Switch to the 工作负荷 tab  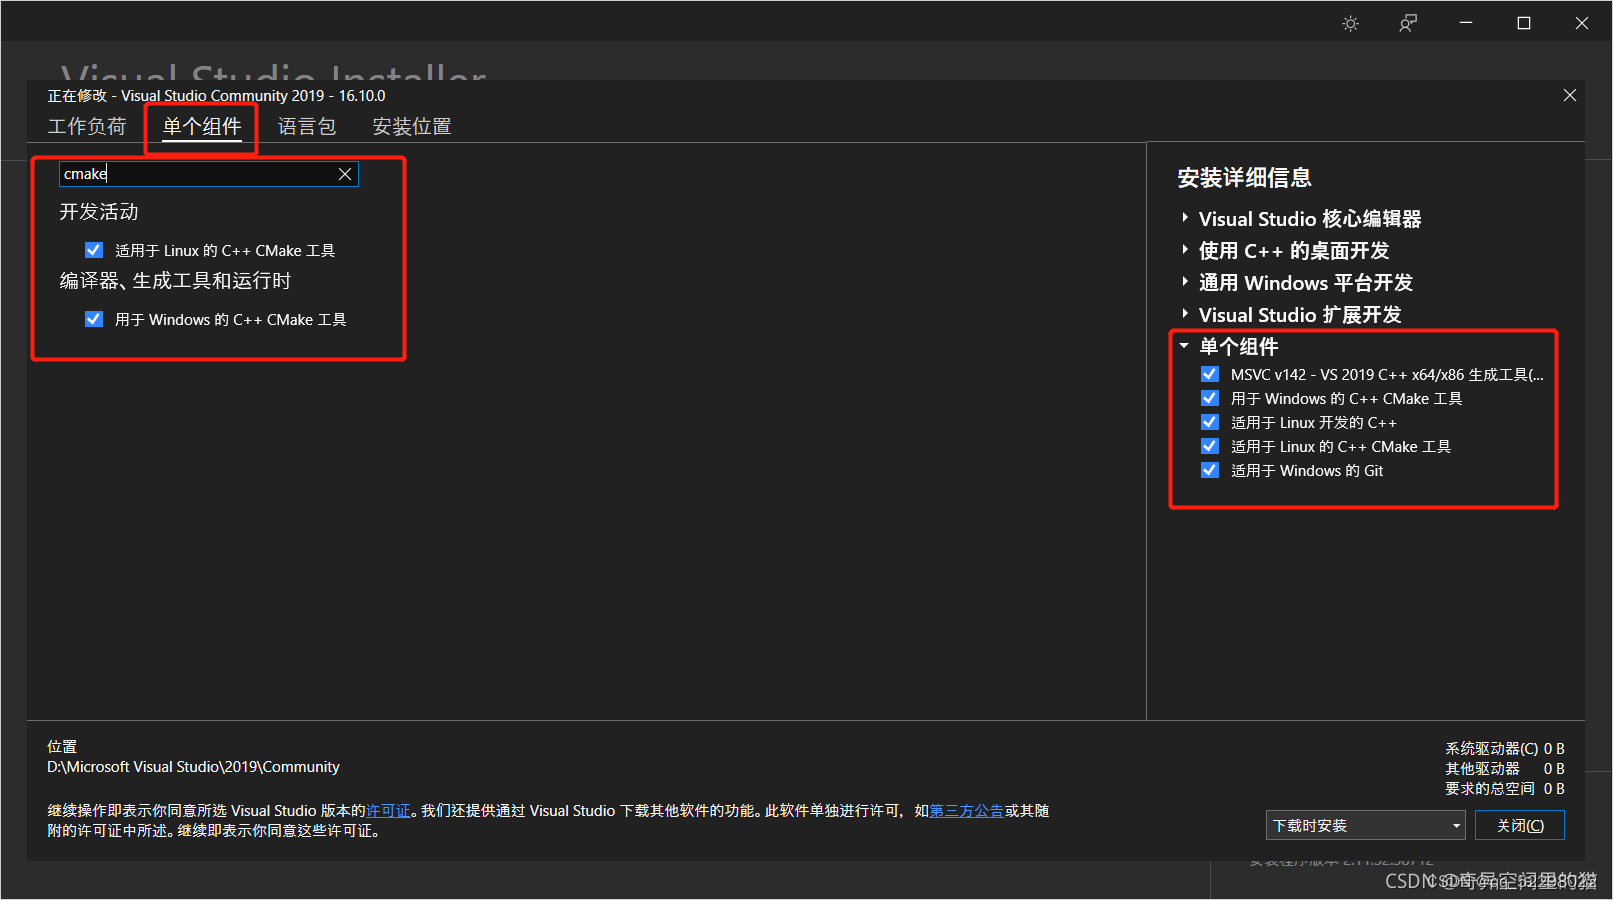click(88, 126)
